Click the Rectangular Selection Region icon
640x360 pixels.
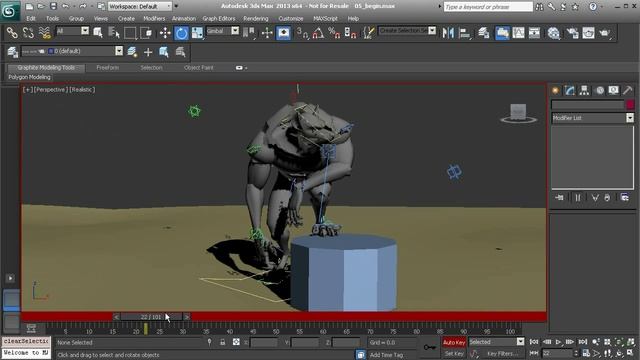[x=130, y=33]
